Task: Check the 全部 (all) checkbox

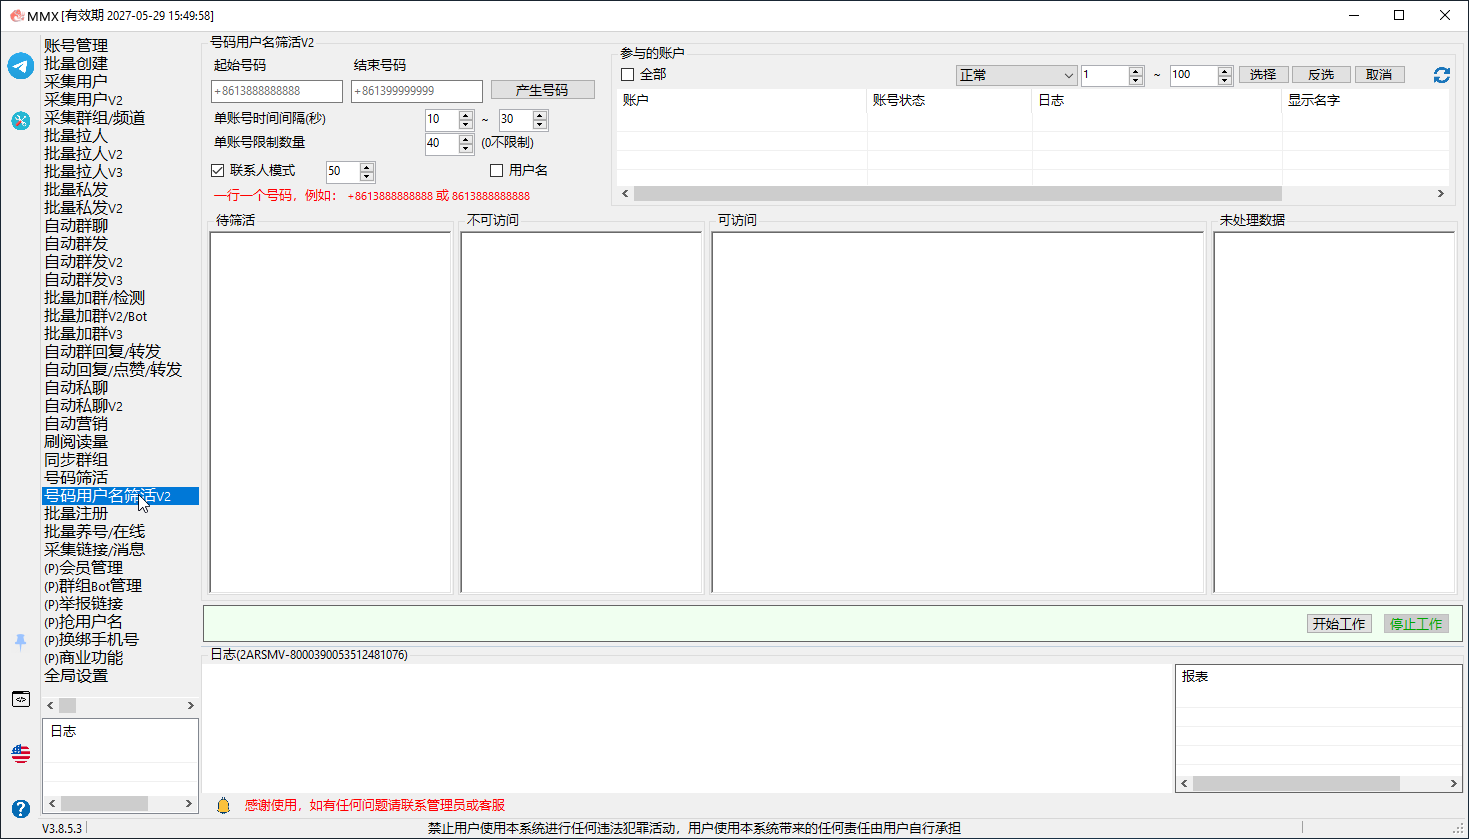Action: point(628,75)
